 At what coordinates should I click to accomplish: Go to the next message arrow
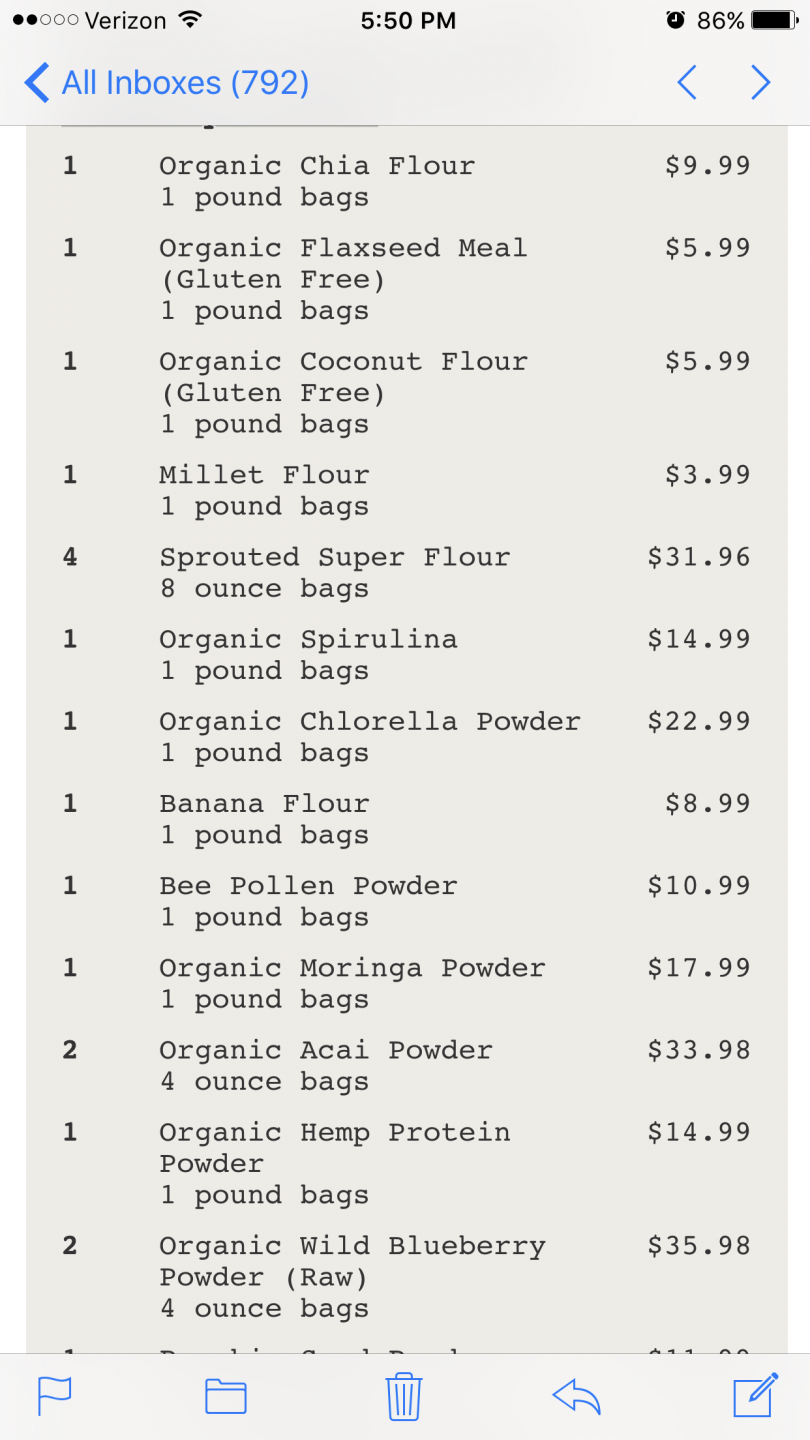coord(761,82)
